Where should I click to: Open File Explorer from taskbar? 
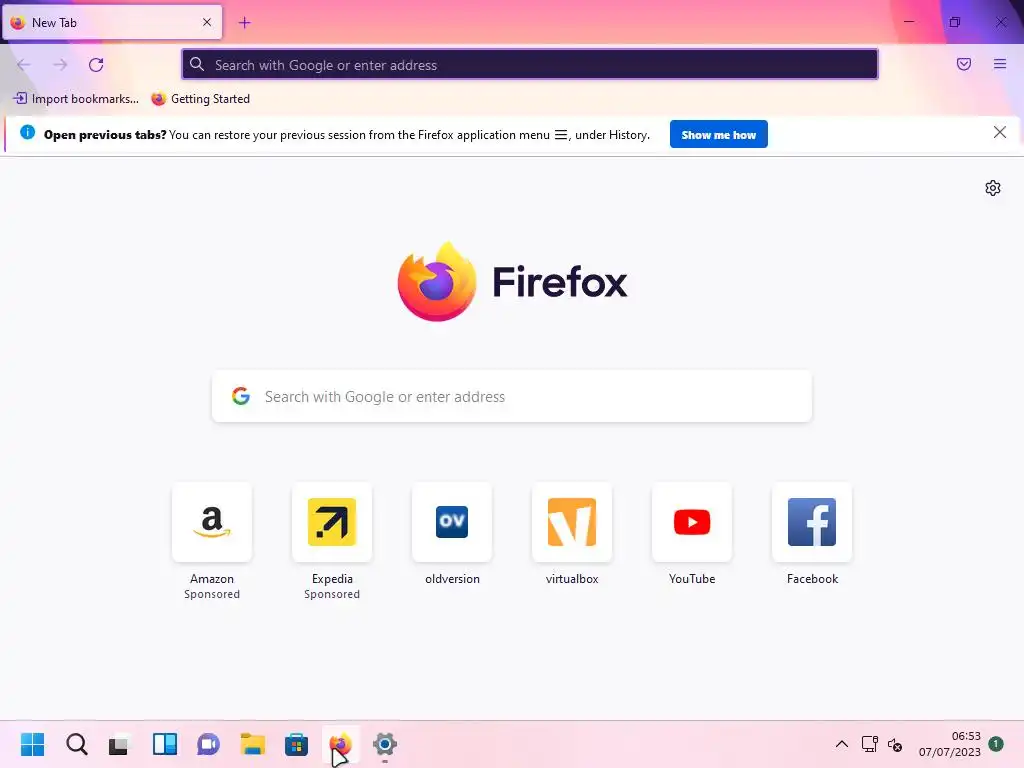pyautogui.click(x=253, y=744)
